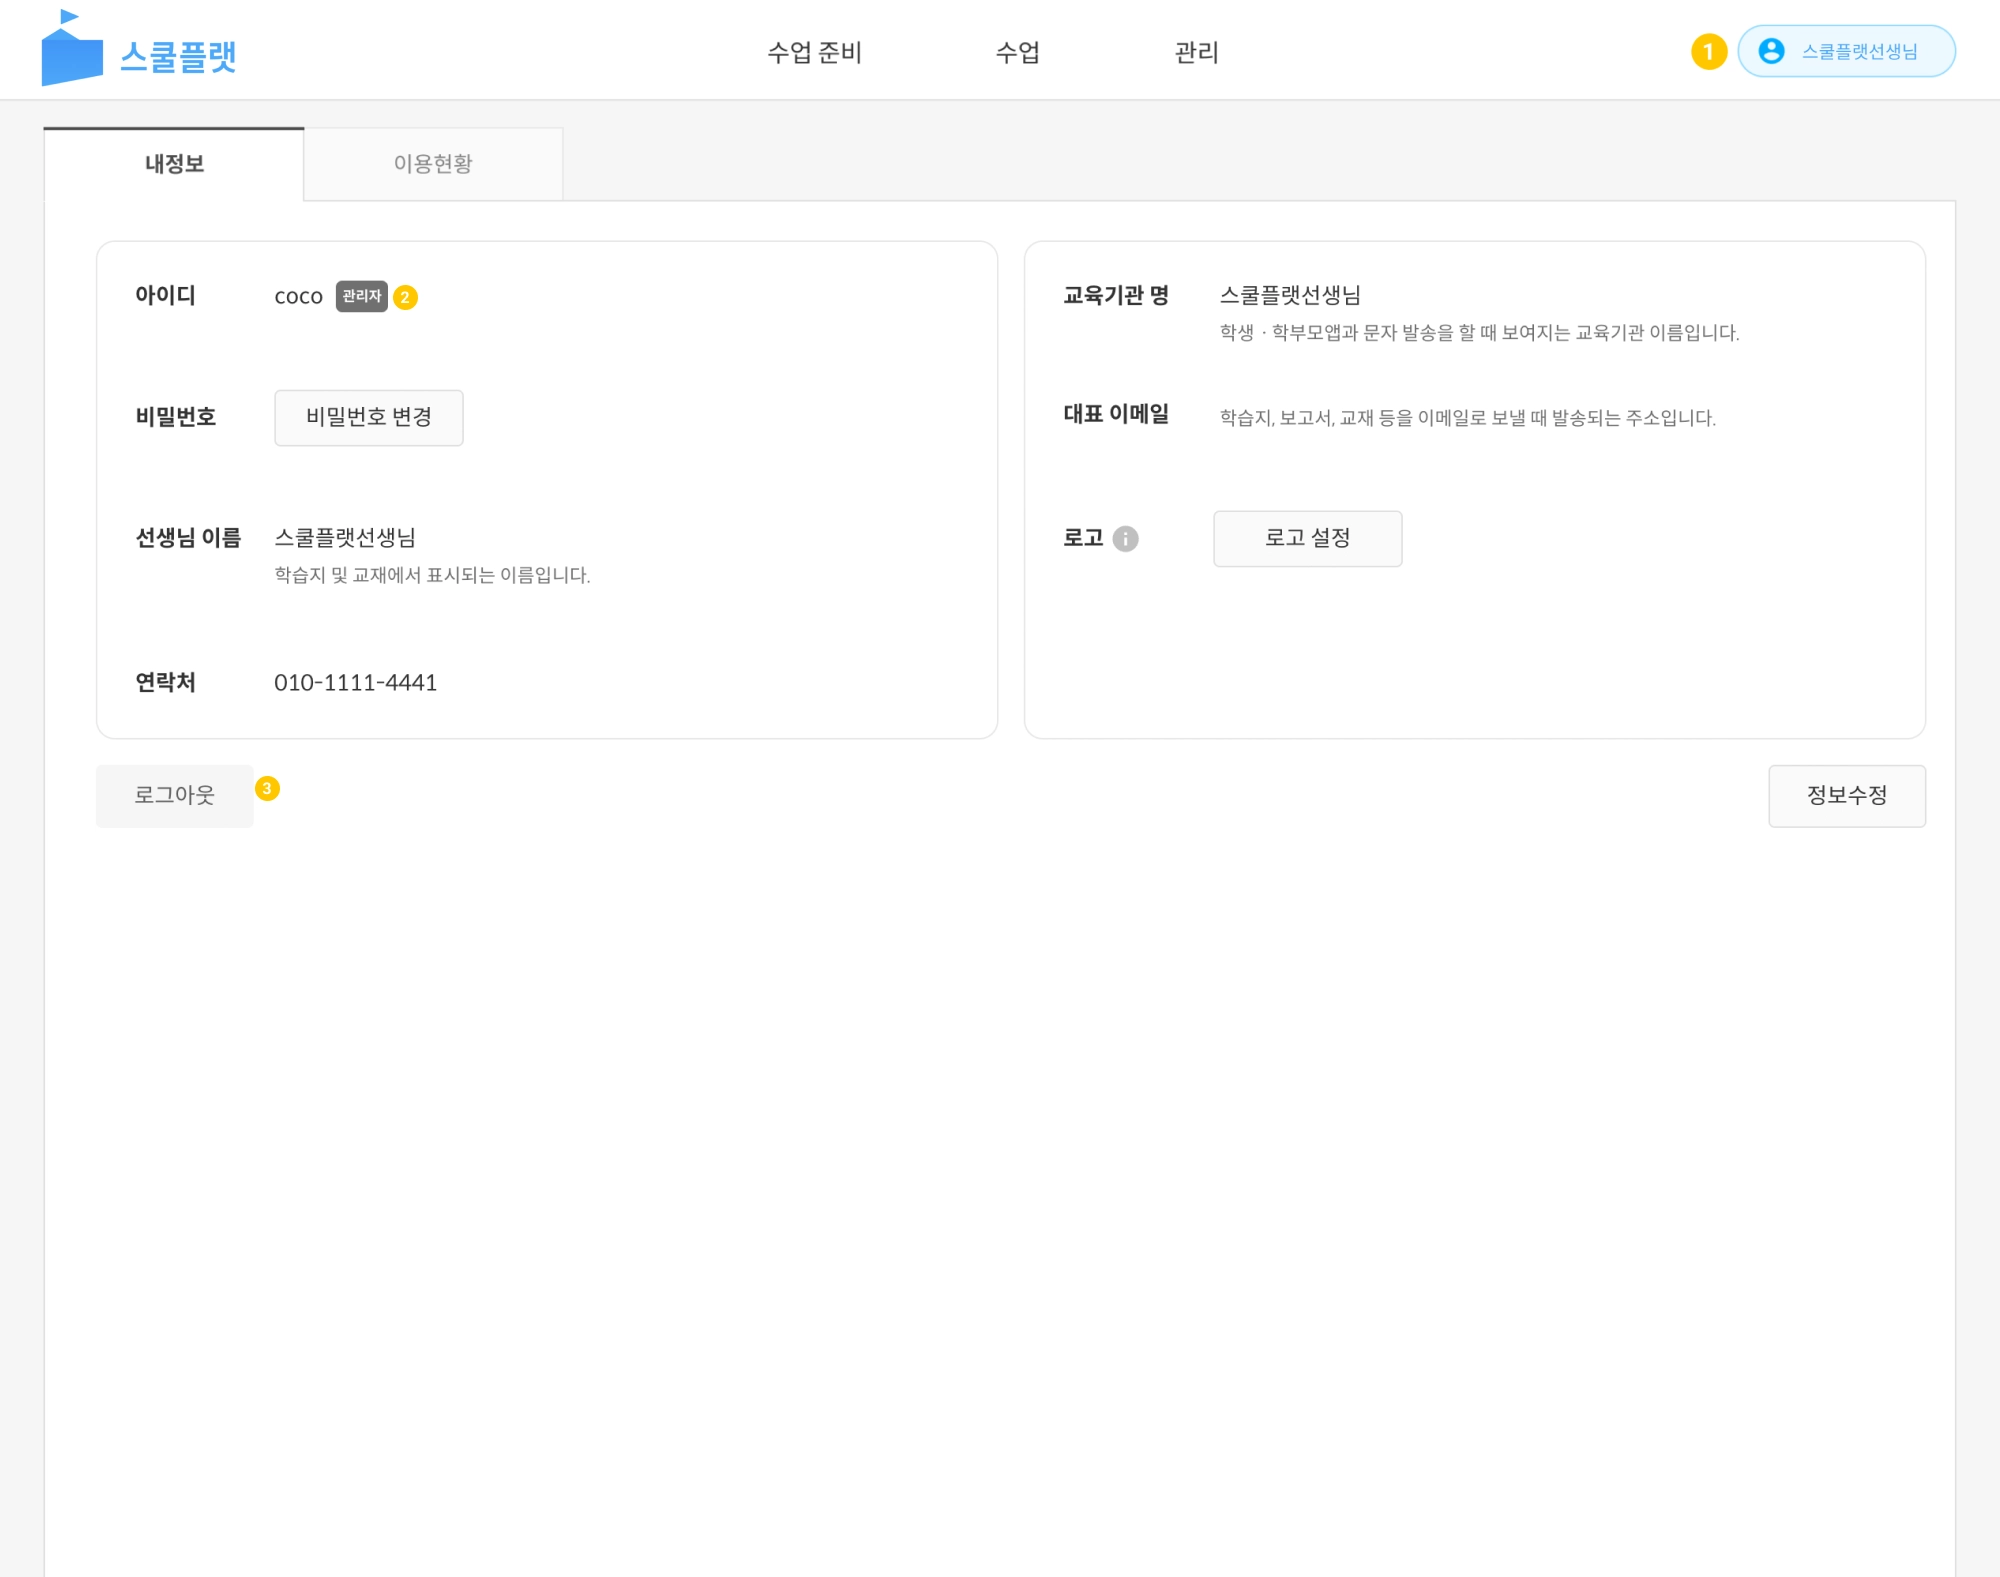Click the 로고 설정 button
The width and height of the screenshot is (2000, 1577).
[1307, 538]
